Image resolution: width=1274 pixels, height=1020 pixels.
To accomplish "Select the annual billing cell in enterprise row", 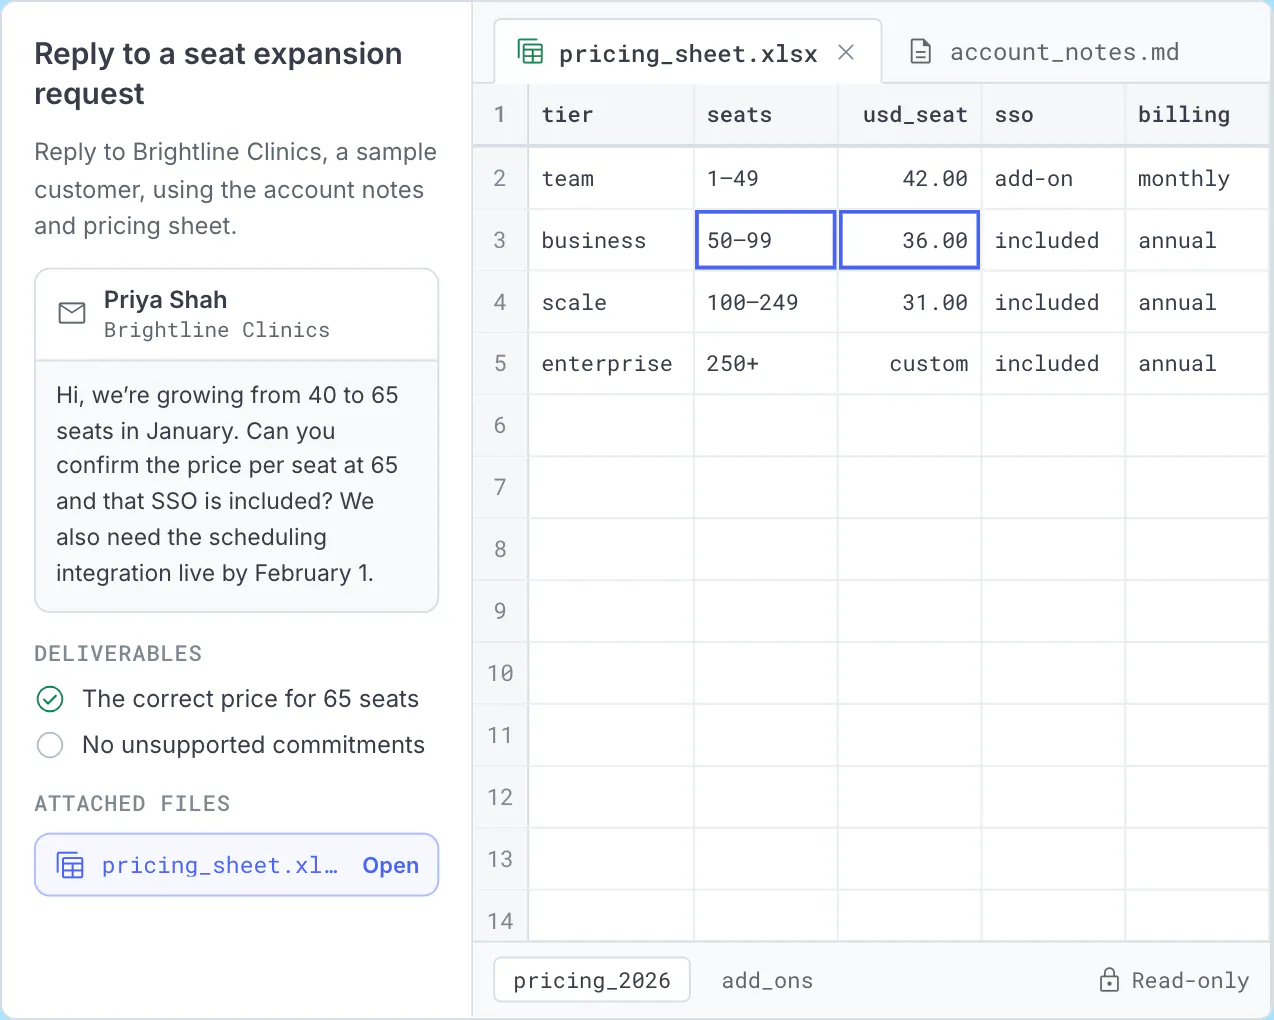I will [x=1198, y=364].
